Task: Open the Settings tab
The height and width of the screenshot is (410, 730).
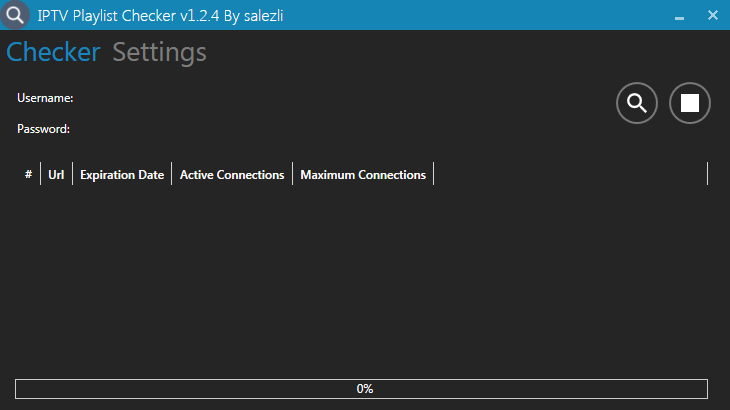Action: coord(159,52)
